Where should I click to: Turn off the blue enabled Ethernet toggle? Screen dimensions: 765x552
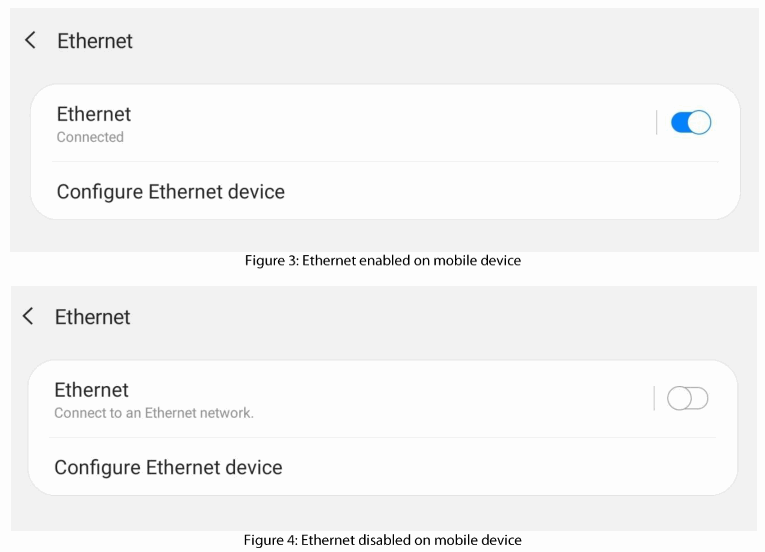pos(690,123)
